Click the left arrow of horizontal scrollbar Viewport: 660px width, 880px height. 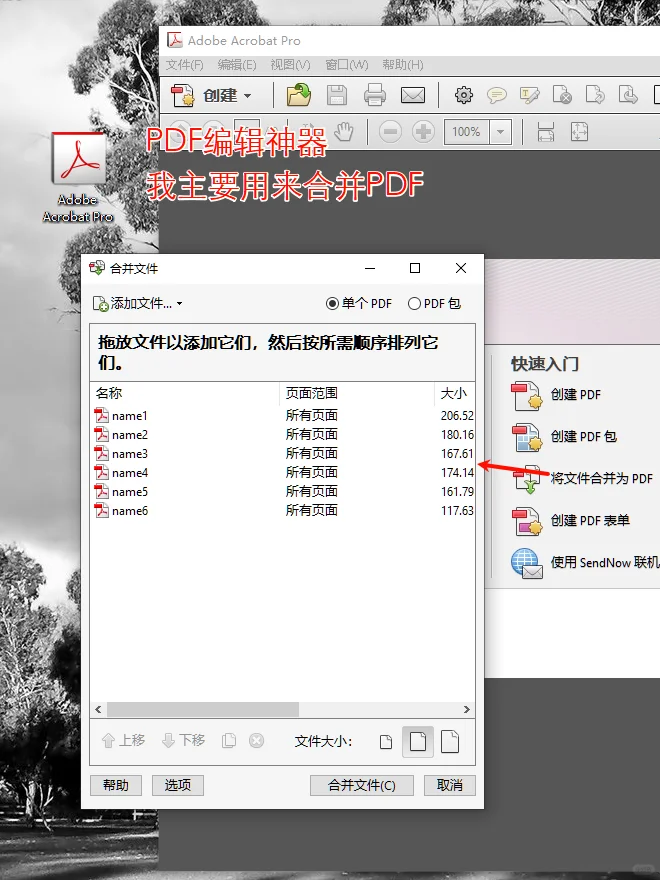(98, 709)
